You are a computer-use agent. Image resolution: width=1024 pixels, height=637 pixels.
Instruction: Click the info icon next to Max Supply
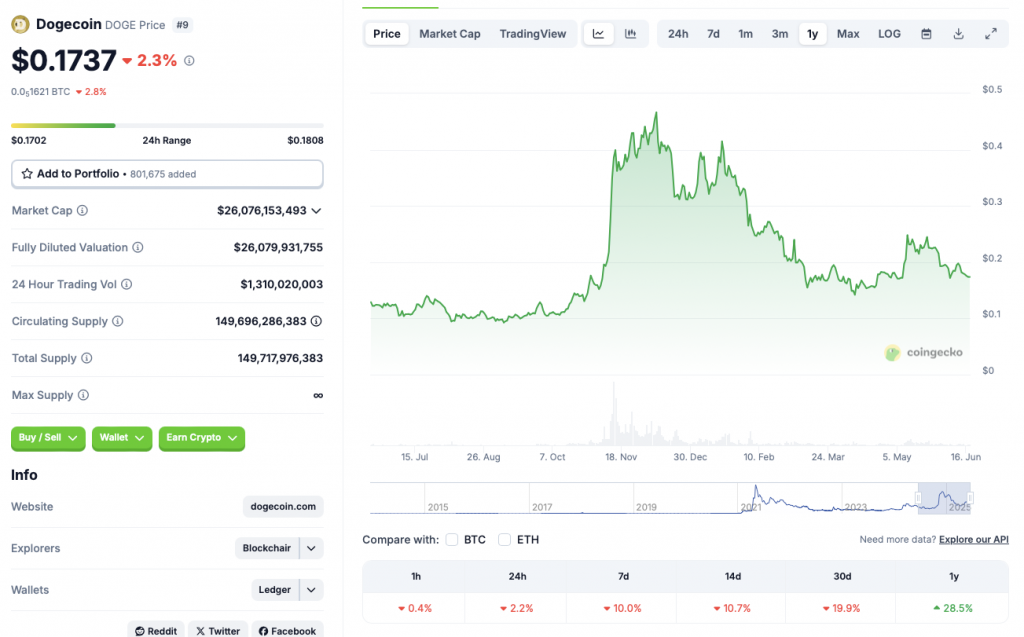point(83,396)
